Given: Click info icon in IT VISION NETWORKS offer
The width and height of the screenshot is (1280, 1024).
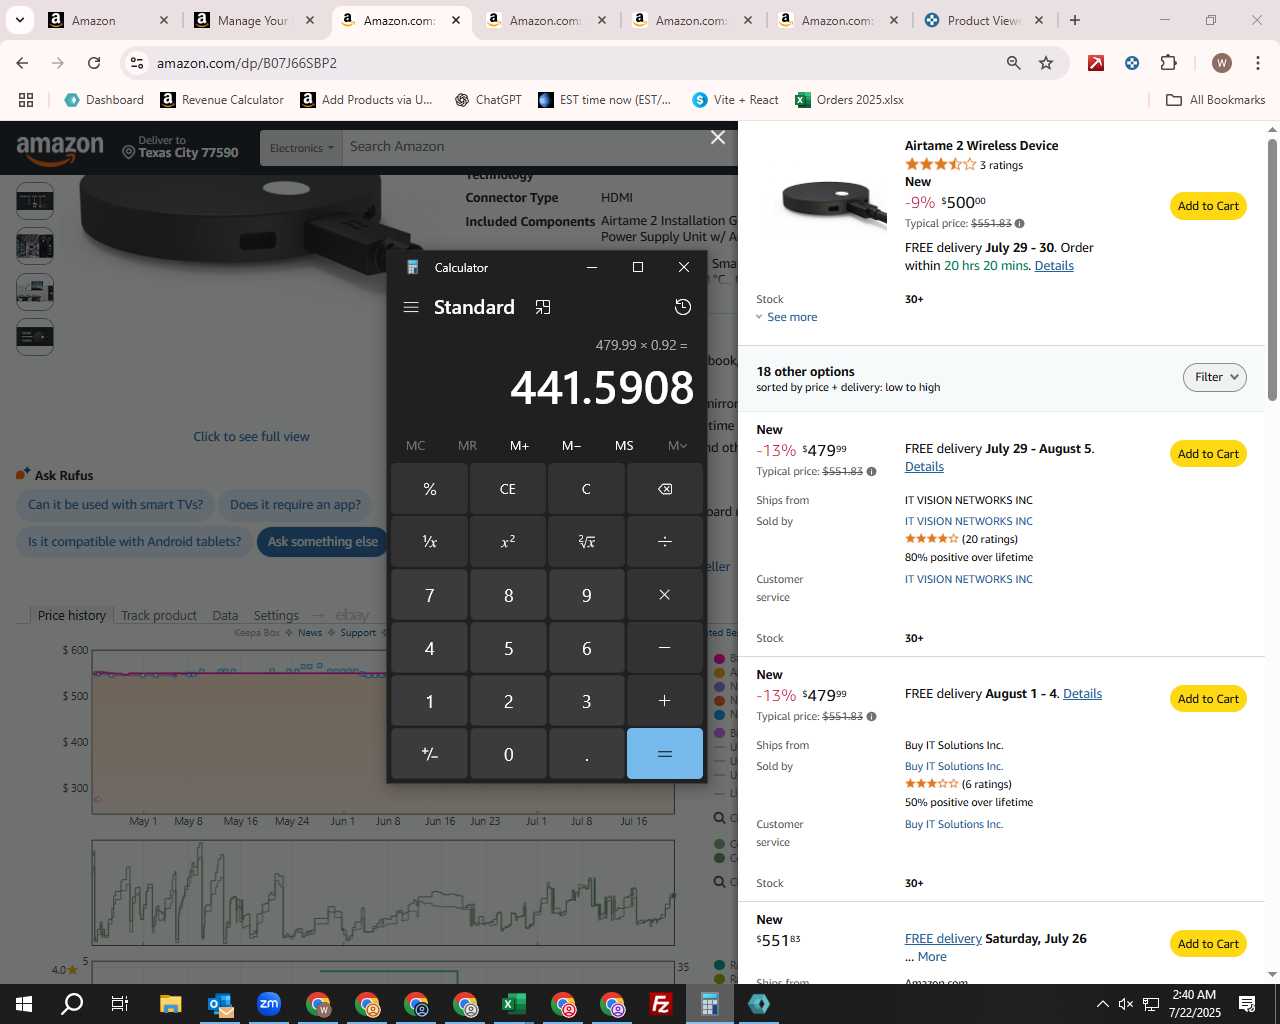Looking at the screenshot, I should 871,472.
